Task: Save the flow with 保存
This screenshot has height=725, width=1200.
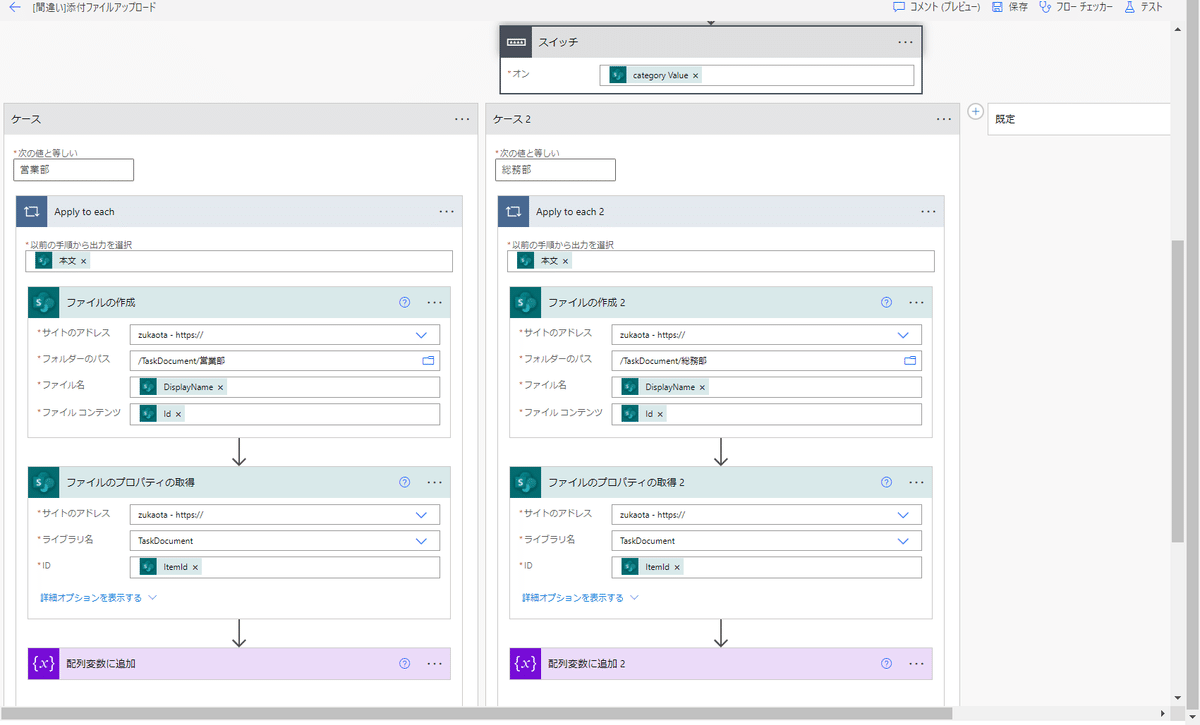Action: [1009, 7]
